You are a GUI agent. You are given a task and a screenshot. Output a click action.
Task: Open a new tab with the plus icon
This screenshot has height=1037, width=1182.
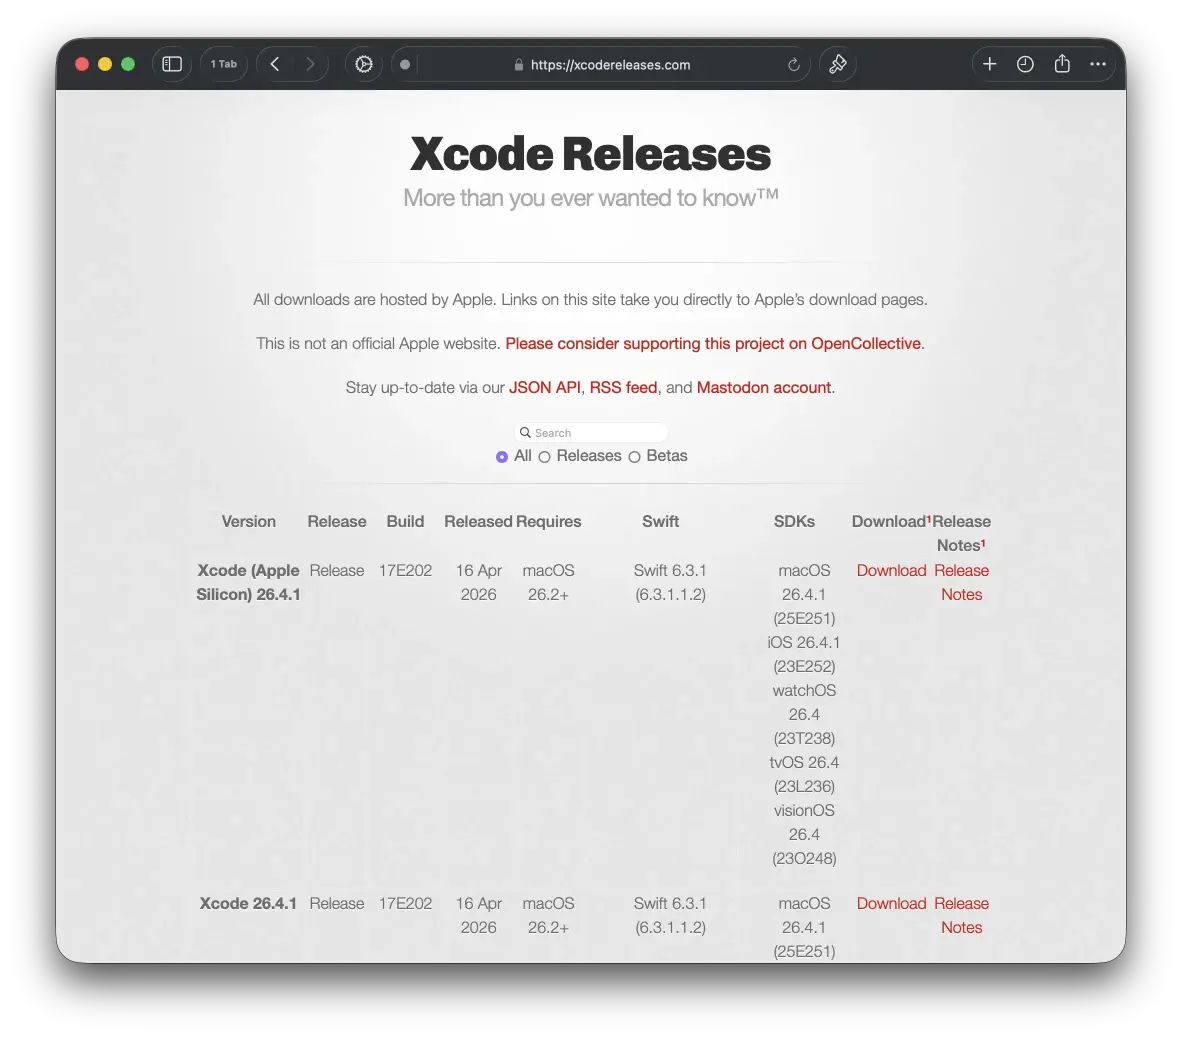[990, 64]
